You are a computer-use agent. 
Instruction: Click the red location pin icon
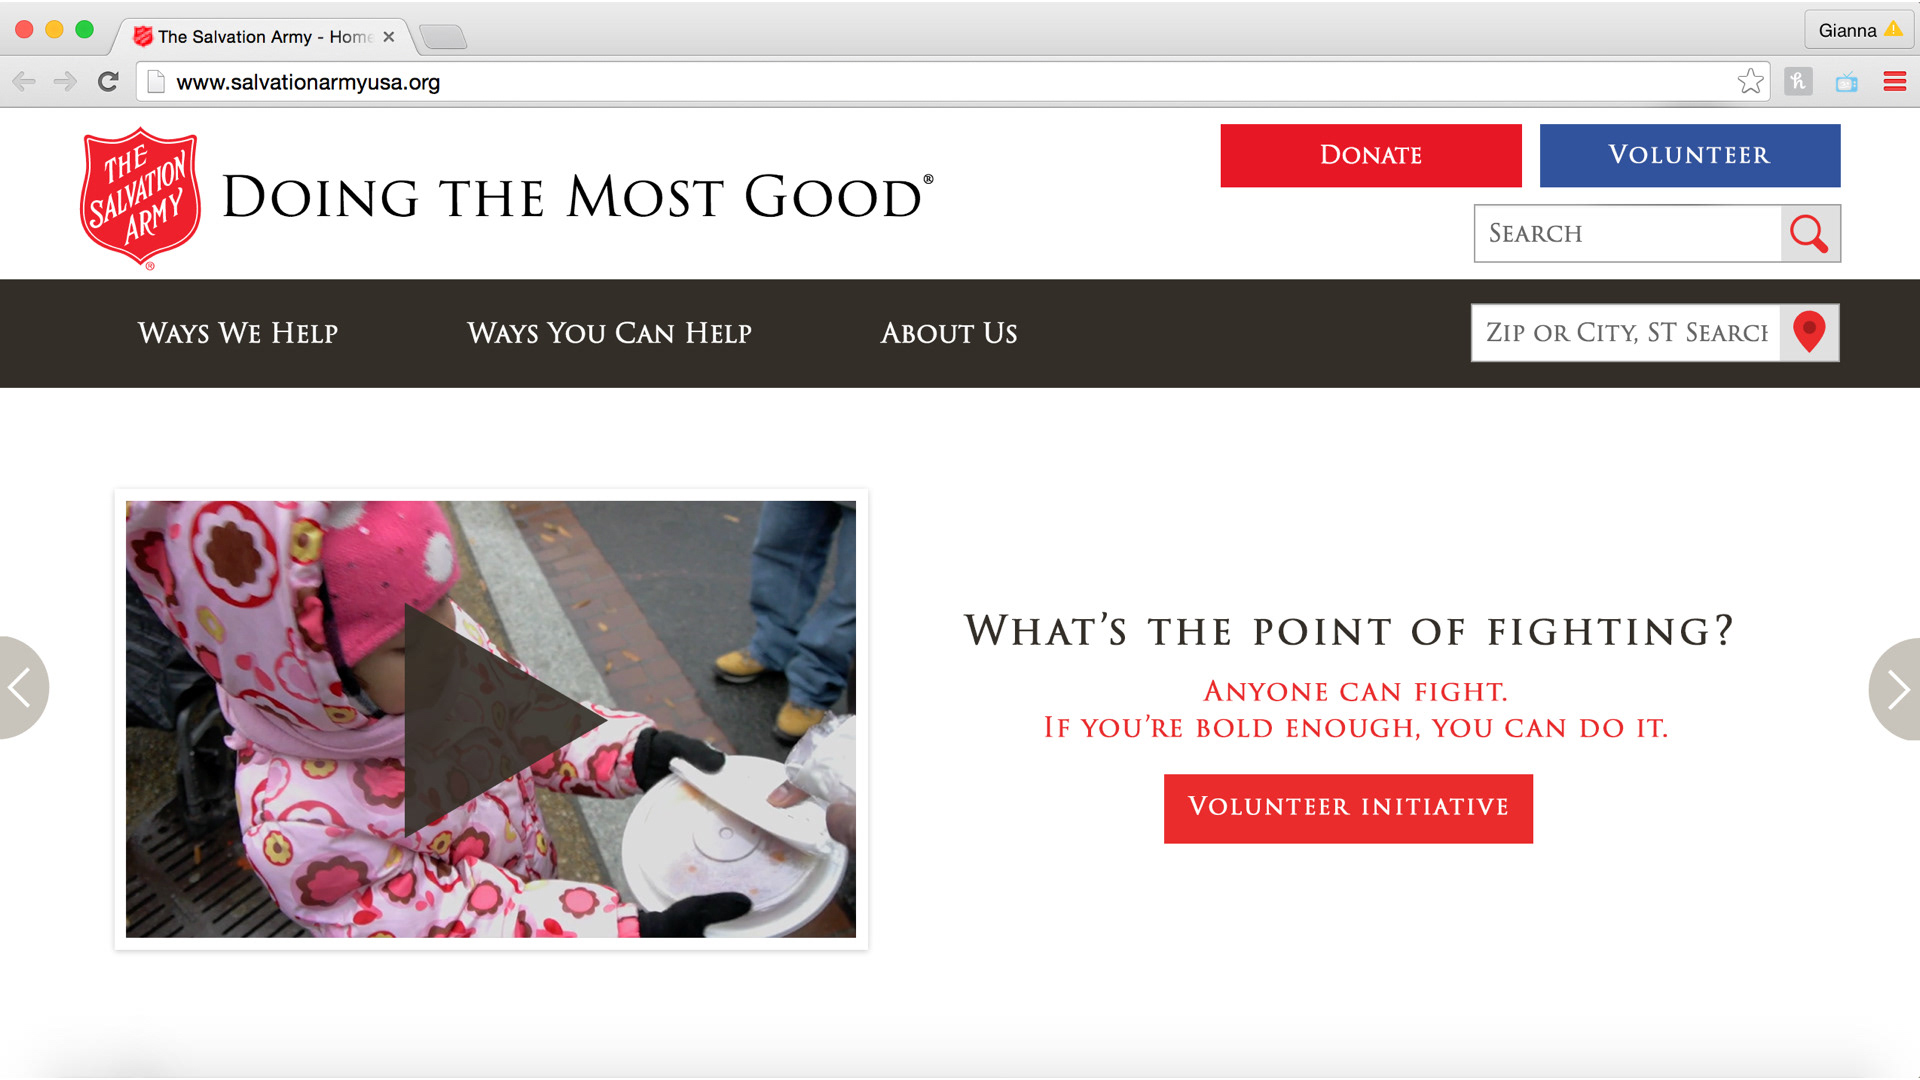point(1809,332)
